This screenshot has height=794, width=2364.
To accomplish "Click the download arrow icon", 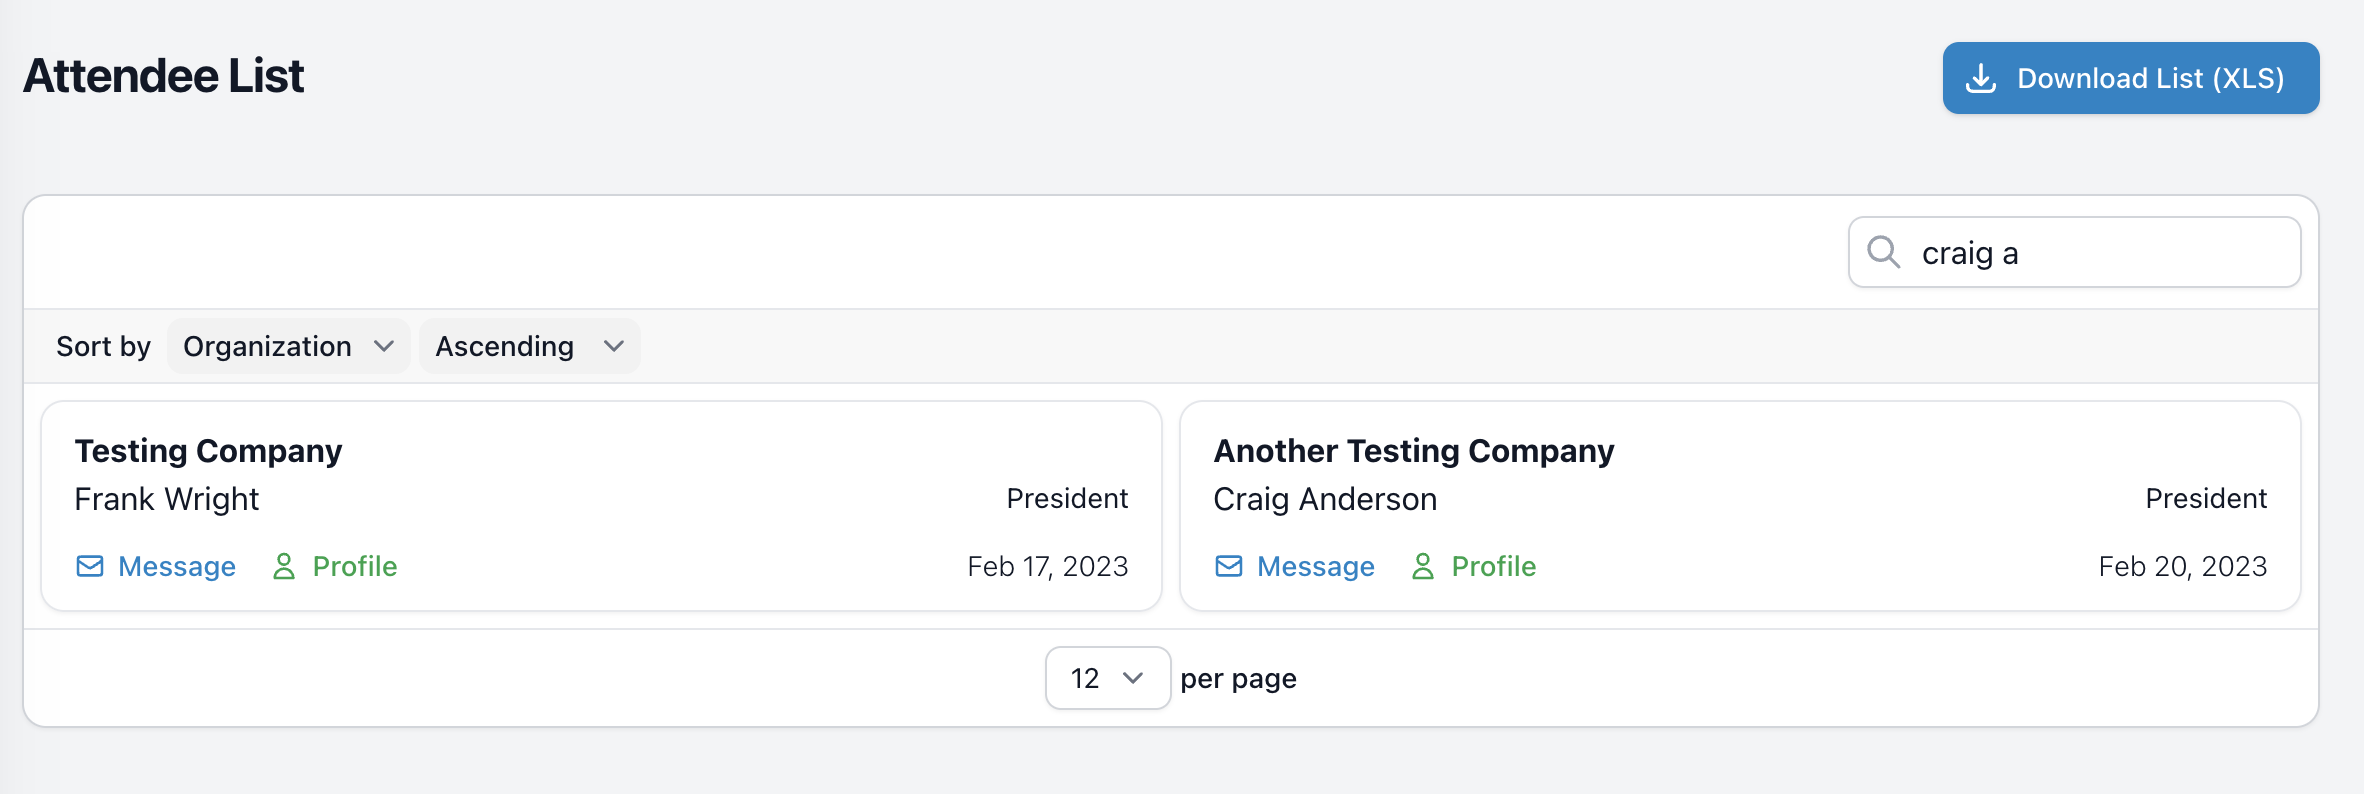I will coord(1981,78).
